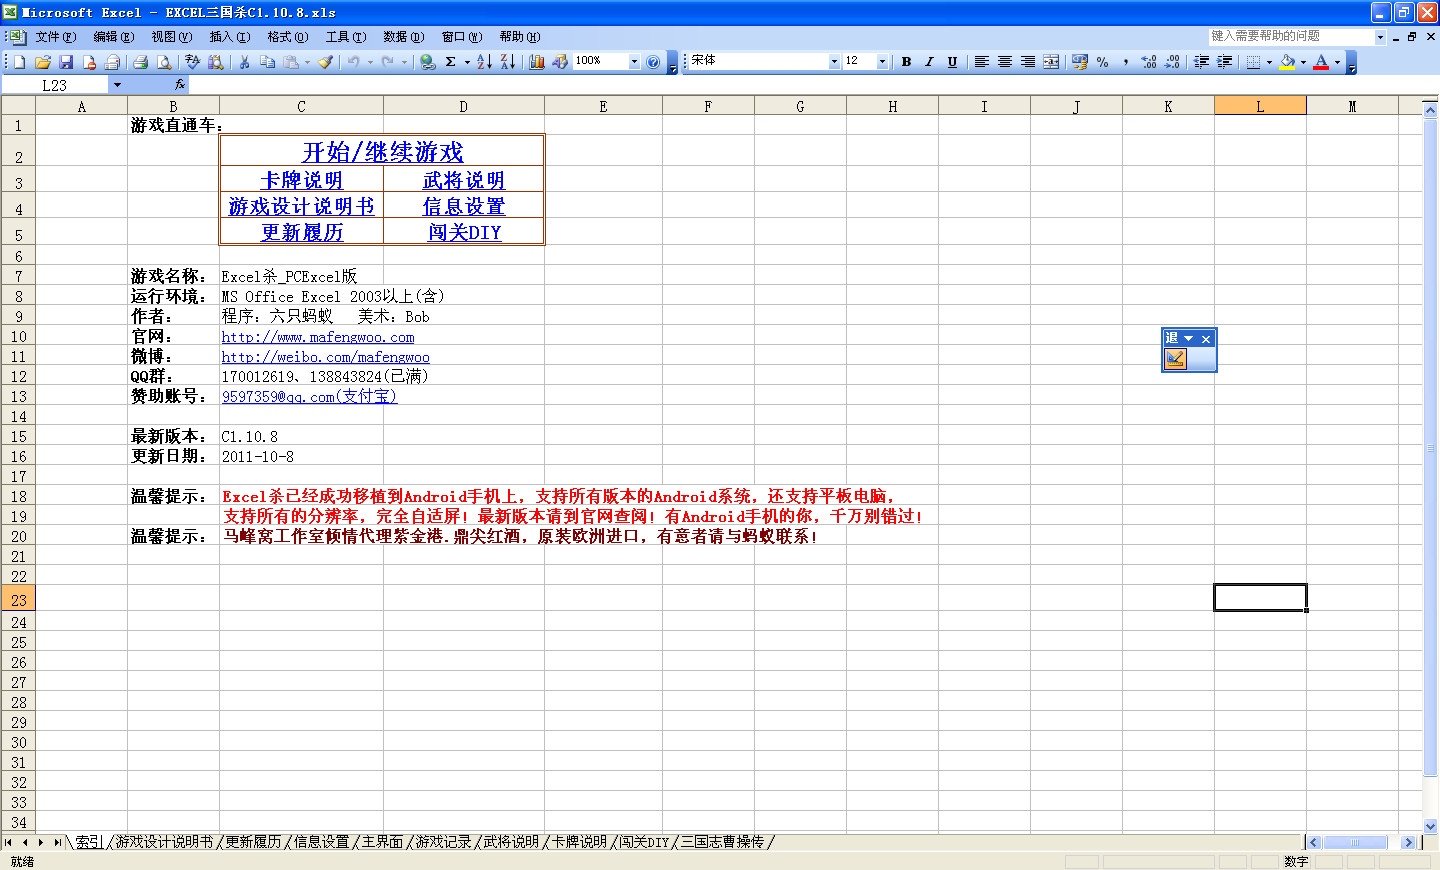The height and width of the screenshot is (870, 1440).
Task: Open the 武将说明 link in the table
Action: coord(464,180)
